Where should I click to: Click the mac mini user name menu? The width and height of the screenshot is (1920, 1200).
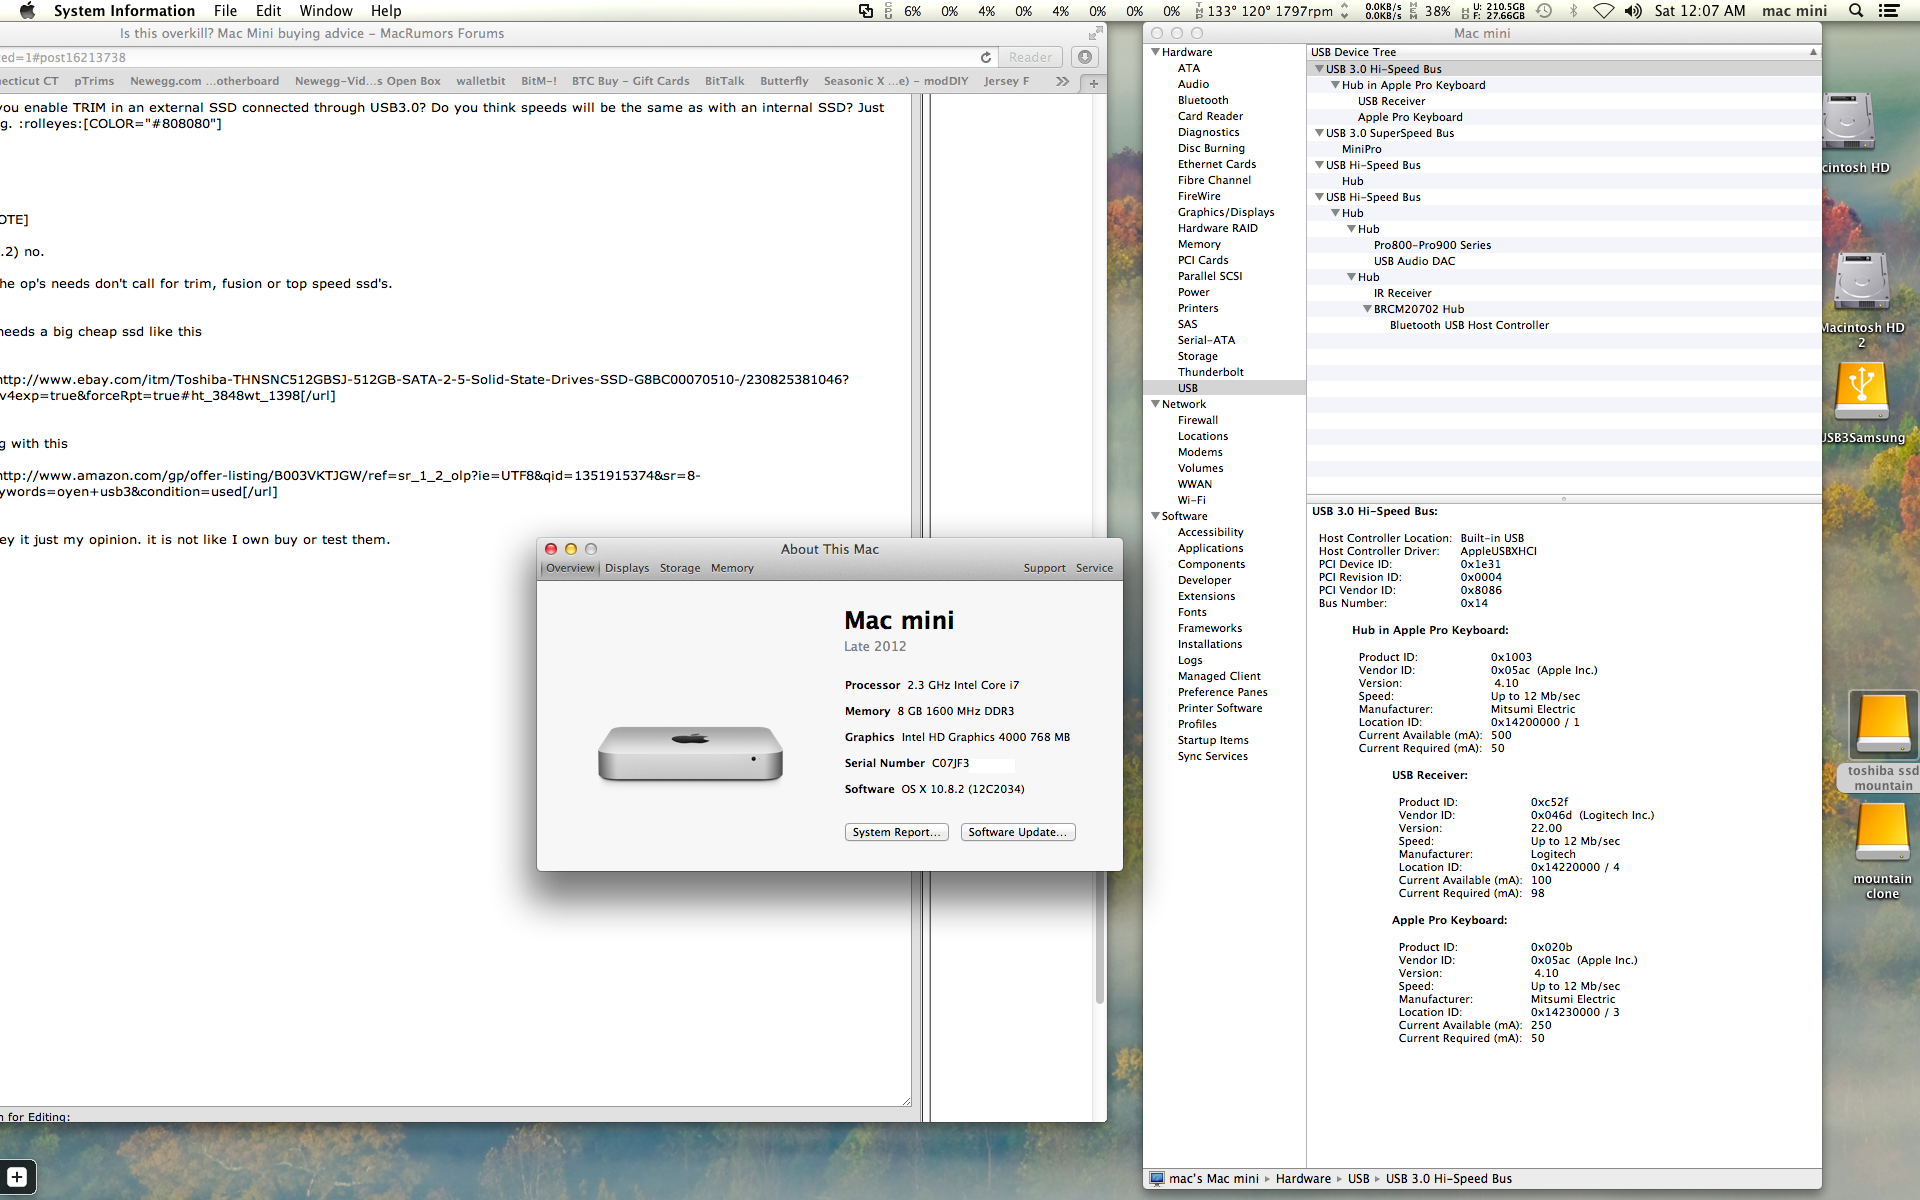[x=1794, y=11]
